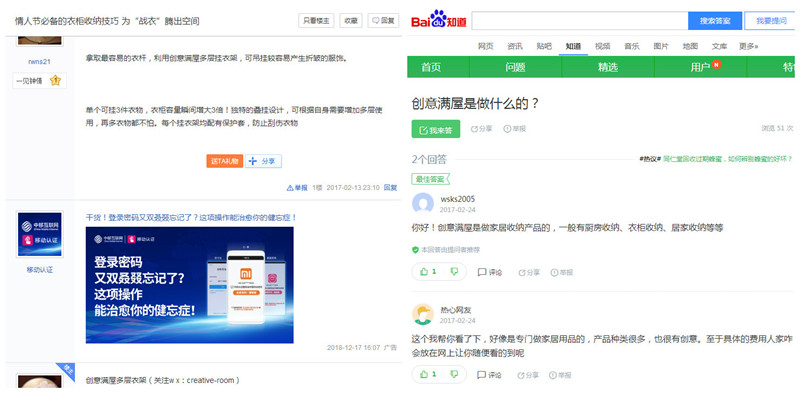This screenshot has width=800, height=393.
Task: Report the wsks2005 answer
Action: pyautogui.click(x=562, y=273)
